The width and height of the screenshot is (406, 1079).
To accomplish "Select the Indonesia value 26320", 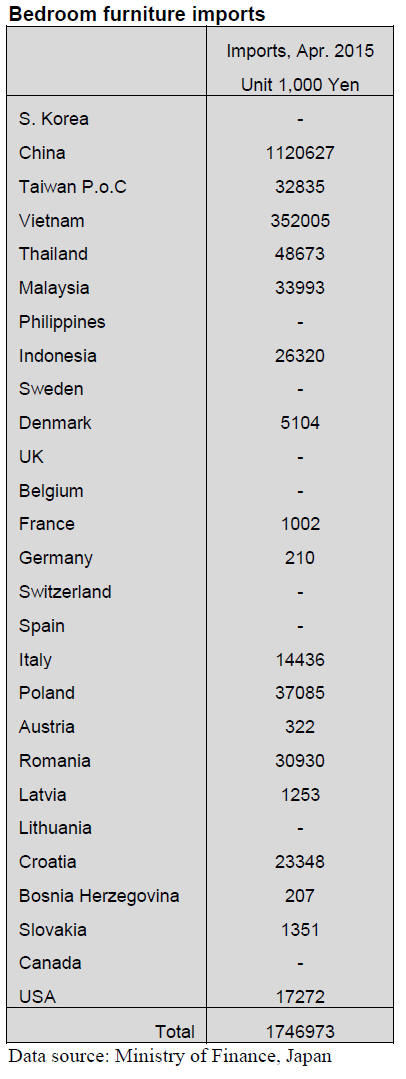I will coord(300,356).
